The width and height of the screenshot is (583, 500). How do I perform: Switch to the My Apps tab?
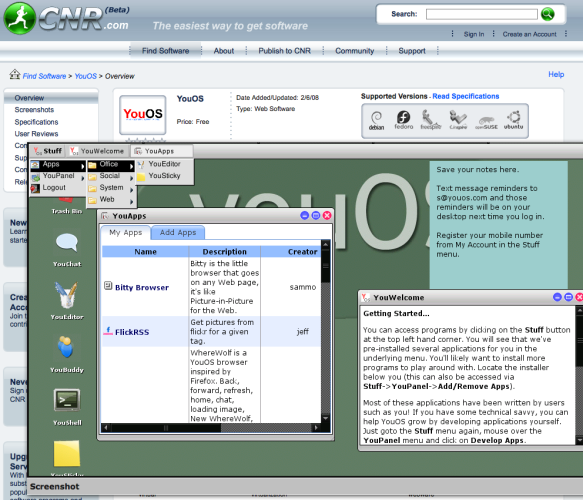point(126,233)
